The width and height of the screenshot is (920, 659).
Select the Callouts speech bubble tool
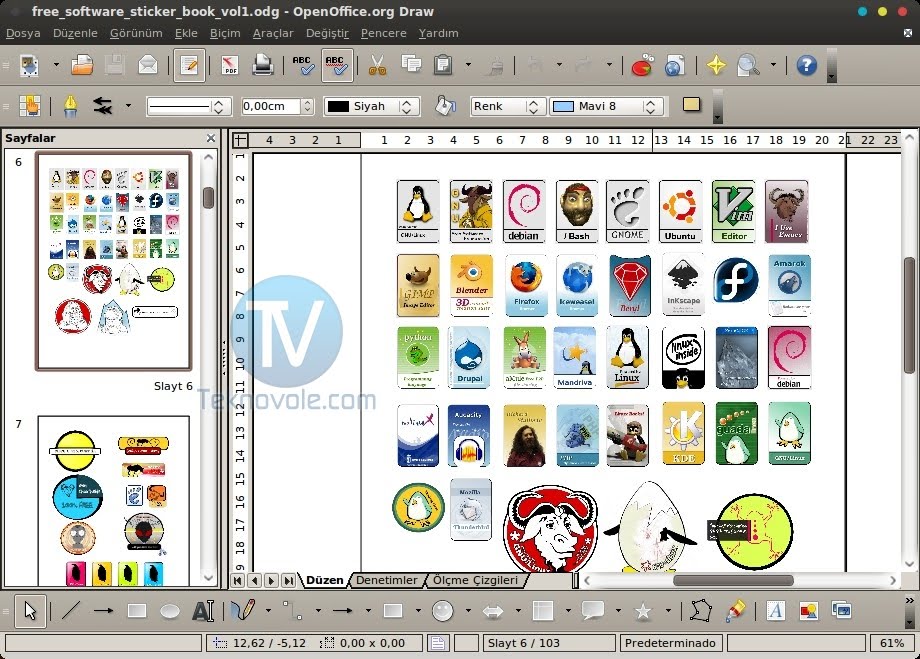click(x=593, y=611)
